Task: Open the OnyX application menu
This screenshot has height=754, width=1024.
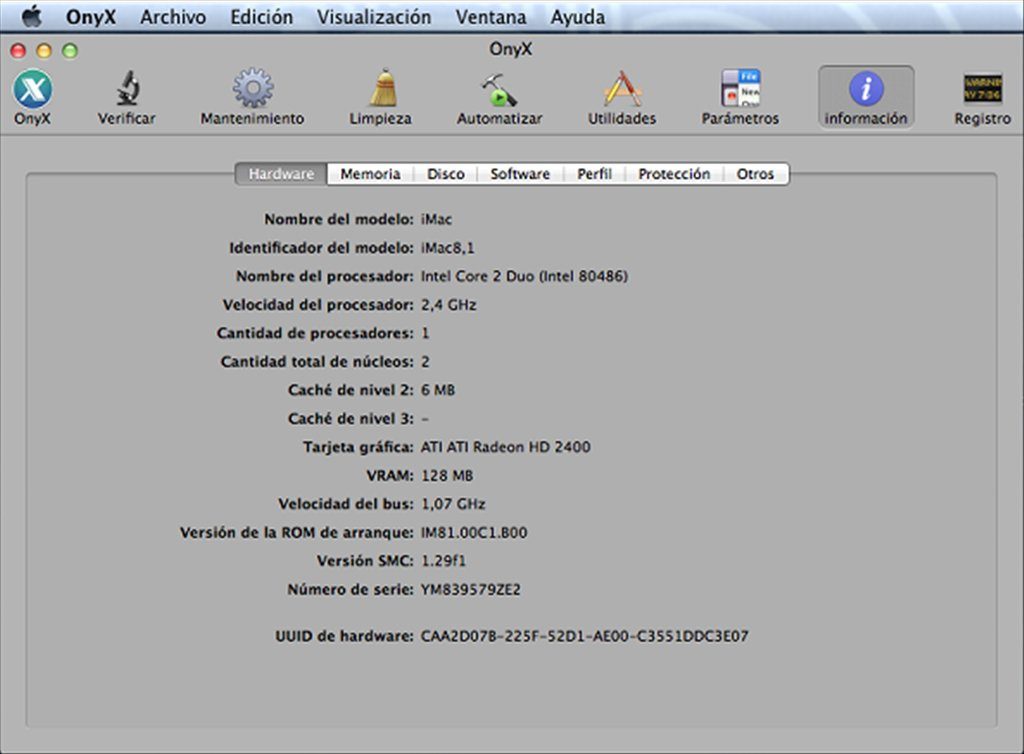Action: pyautogui.click(x=91, y=17)
